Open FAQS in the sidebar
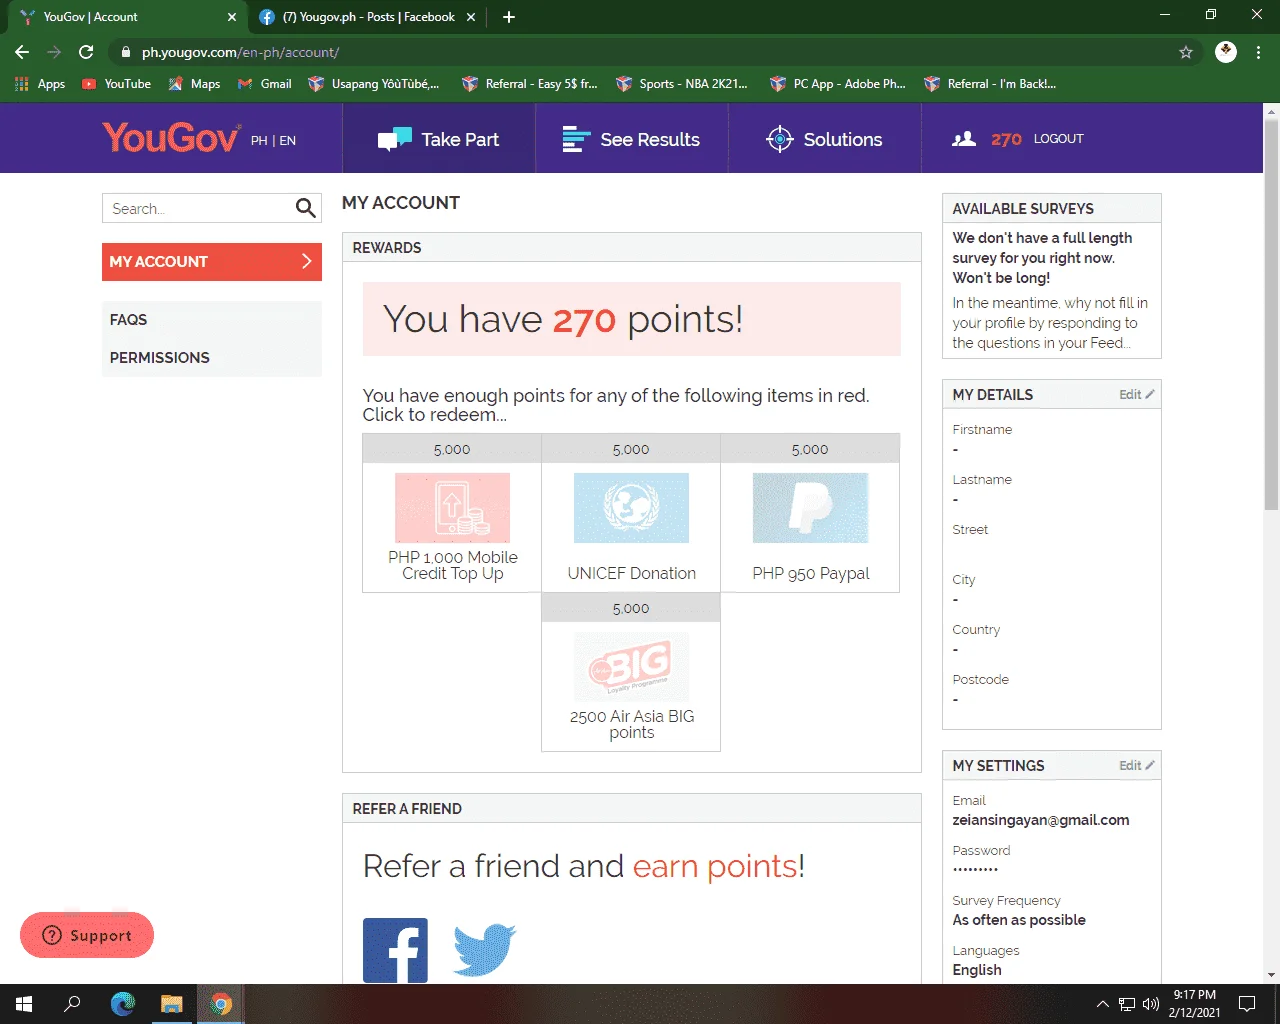1280x1024 pixels. click(x=128, y=320)
